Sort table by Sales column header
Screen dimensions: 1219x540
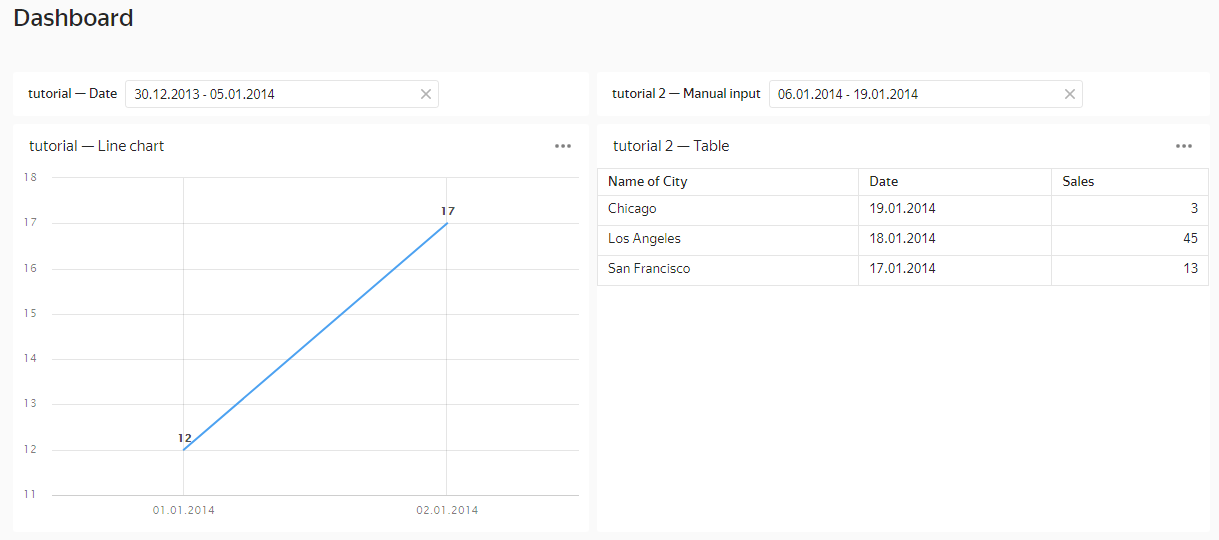point(1078,182)
